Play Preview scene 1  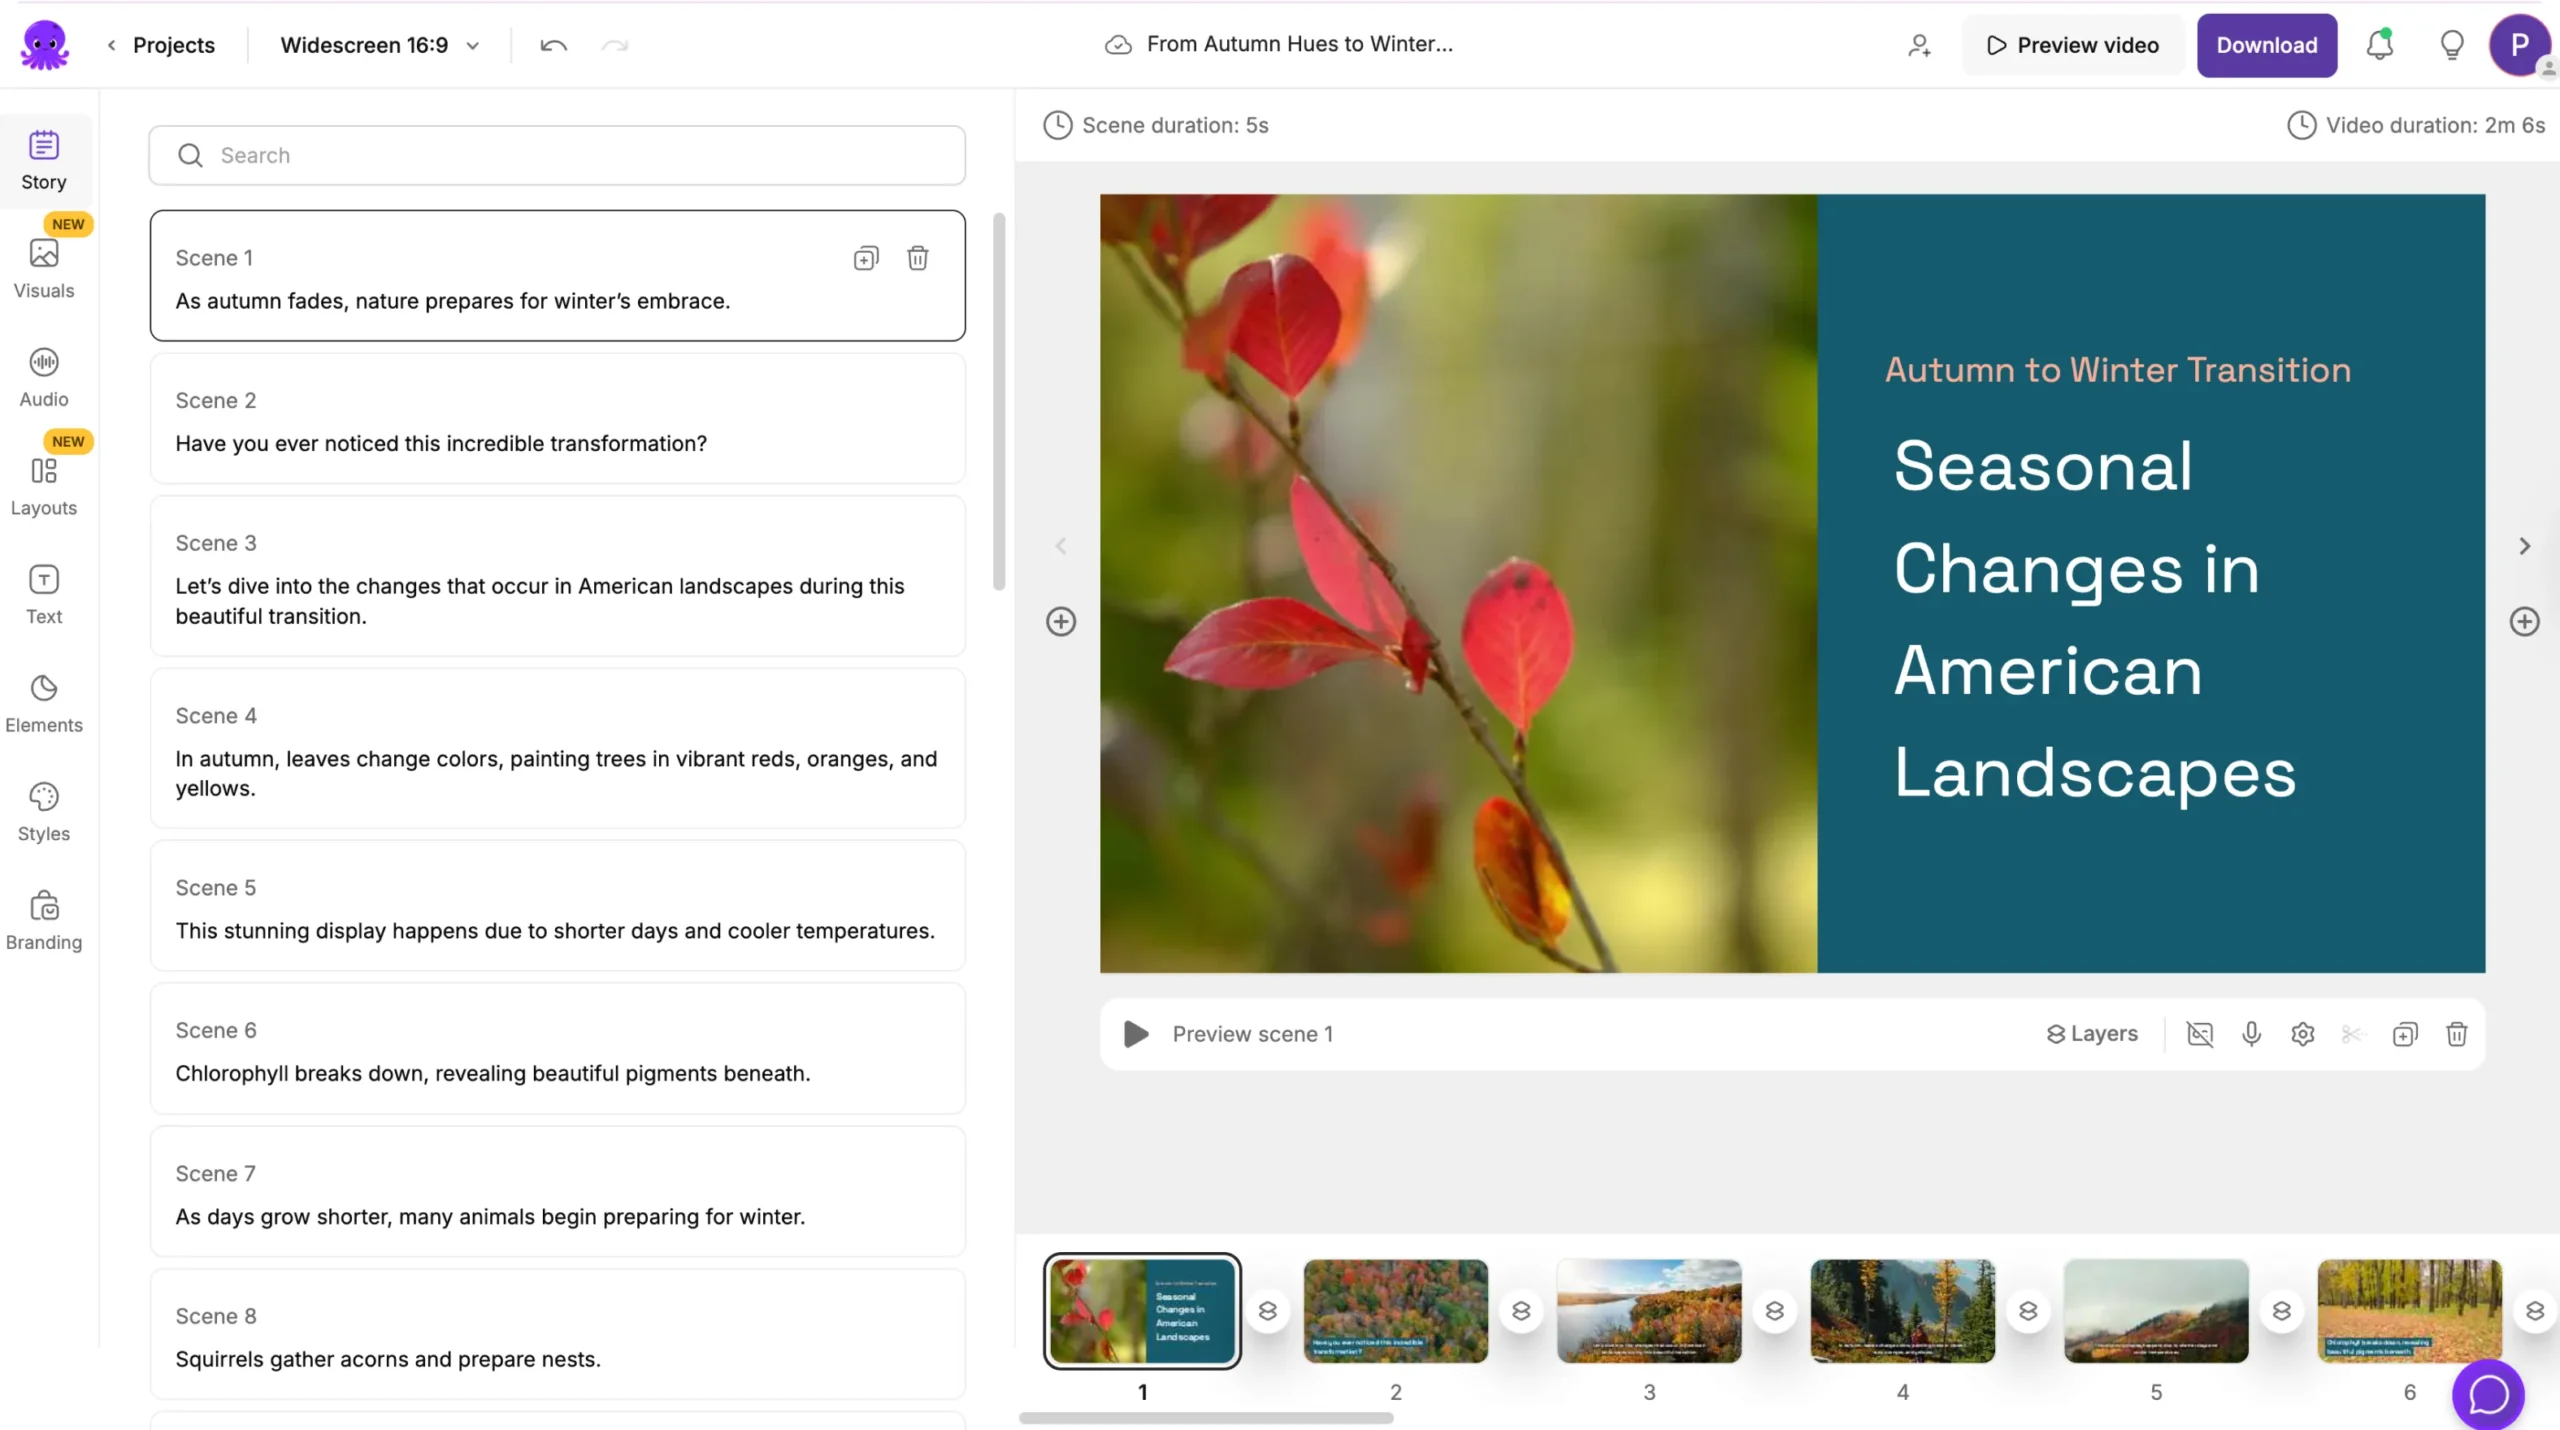click(x=1135, y=1034)
